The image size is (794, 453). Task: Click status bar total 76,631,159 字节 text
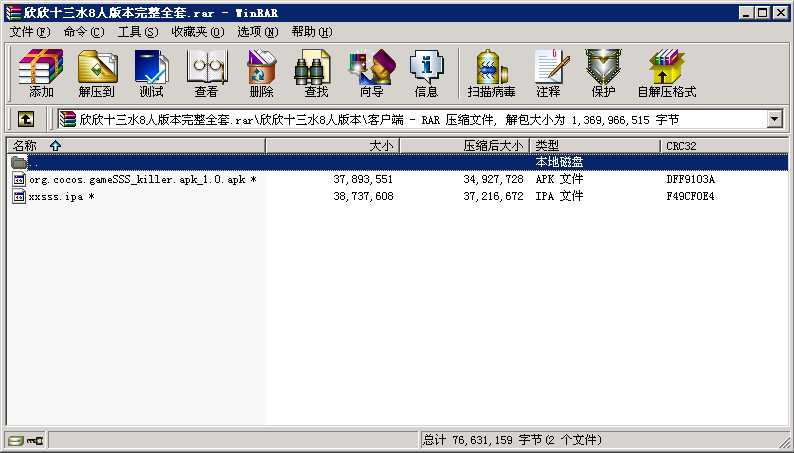pyautogui.click(x=512, y=440)
